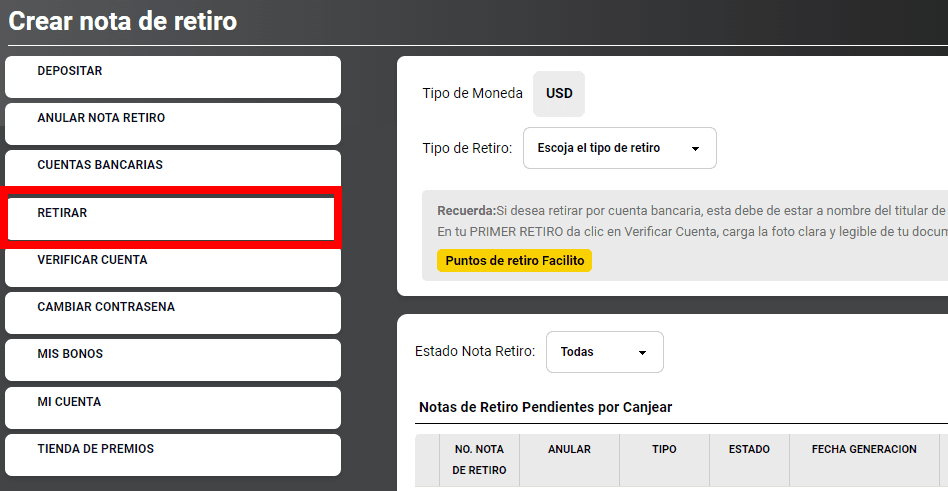Viewport: 948px width, 491px height.
Task: Click the NO. NOTA DE RETIRO column header
Action: pos(479,460)
